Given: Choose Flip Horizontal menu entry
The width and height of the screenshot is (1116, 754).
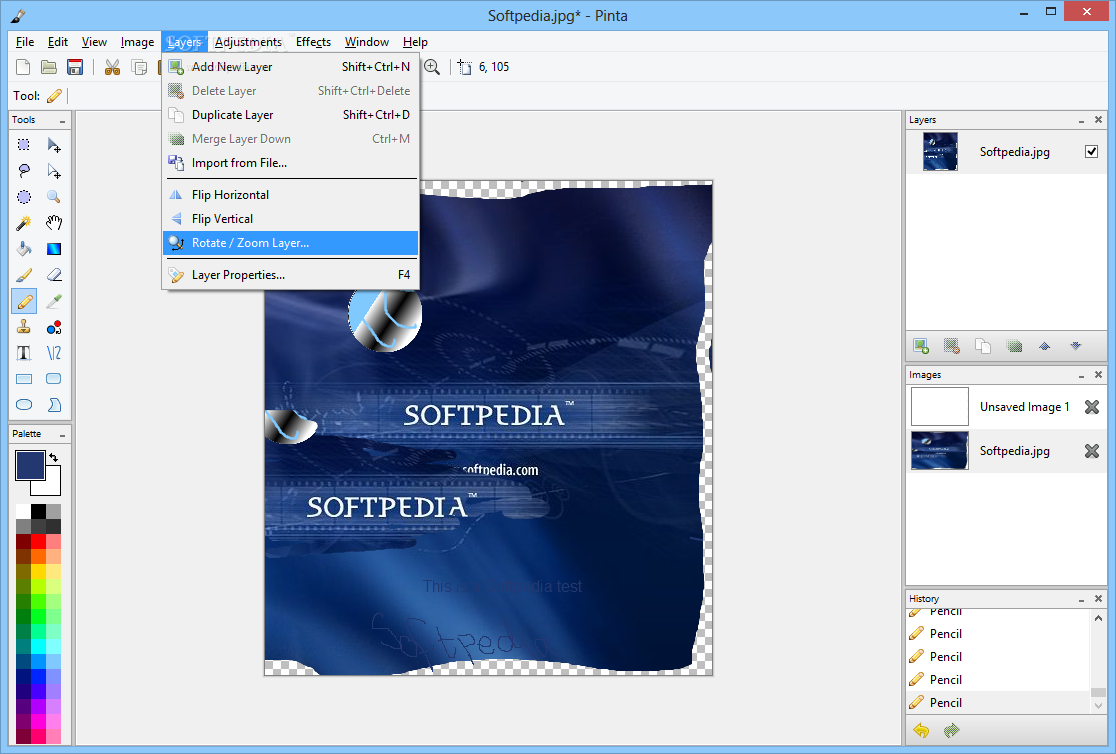Looking at the screenshot, I should click(290, 194).
